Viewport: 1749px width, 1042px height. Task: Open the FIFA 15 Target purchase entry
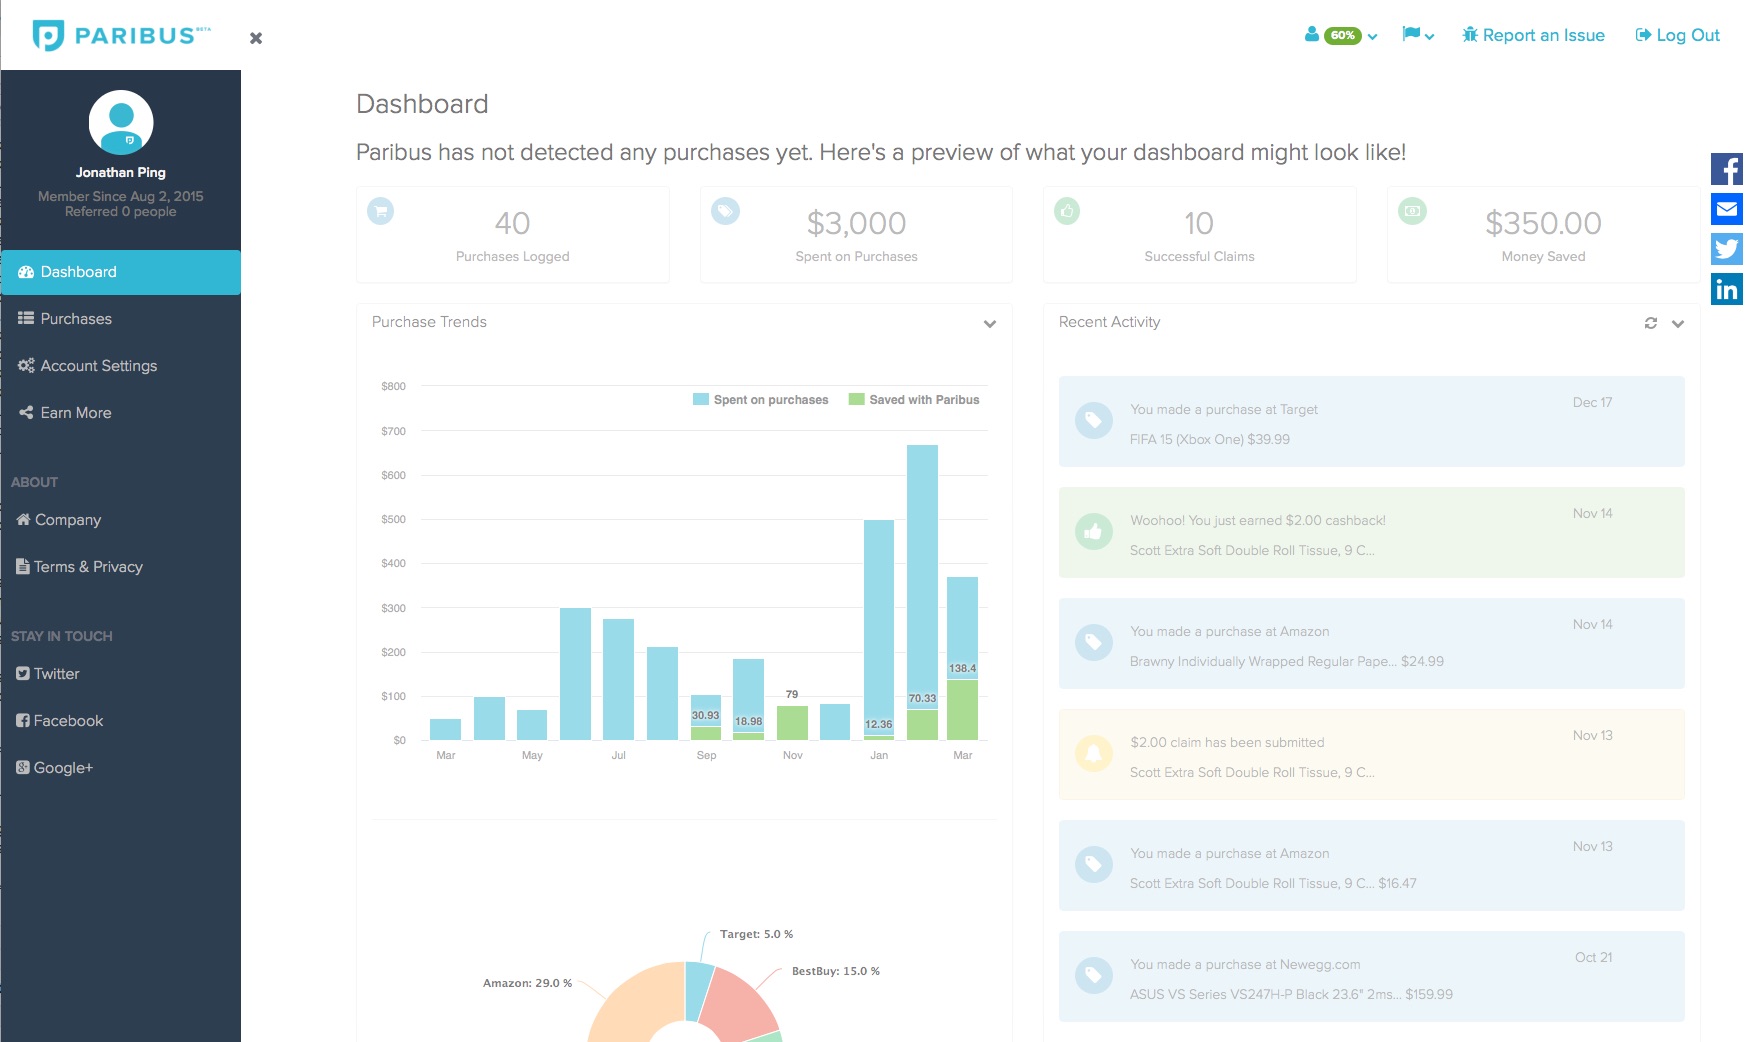pos(1371,421)
